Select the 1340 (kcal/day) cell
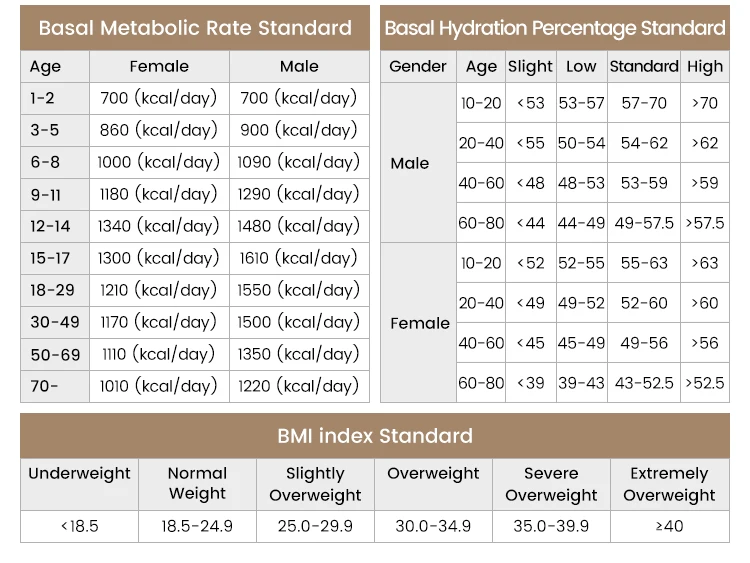750x563 pixels. click(159, 226)
